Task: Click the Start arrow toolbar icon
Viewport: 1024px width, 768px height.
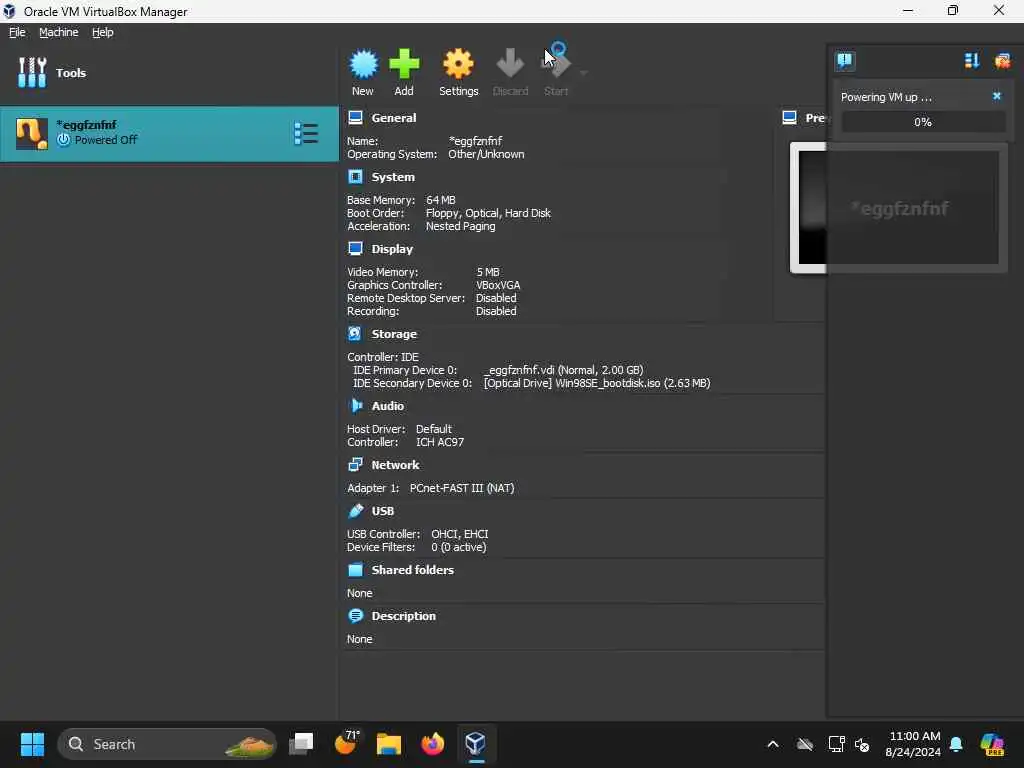Action: 556,64
